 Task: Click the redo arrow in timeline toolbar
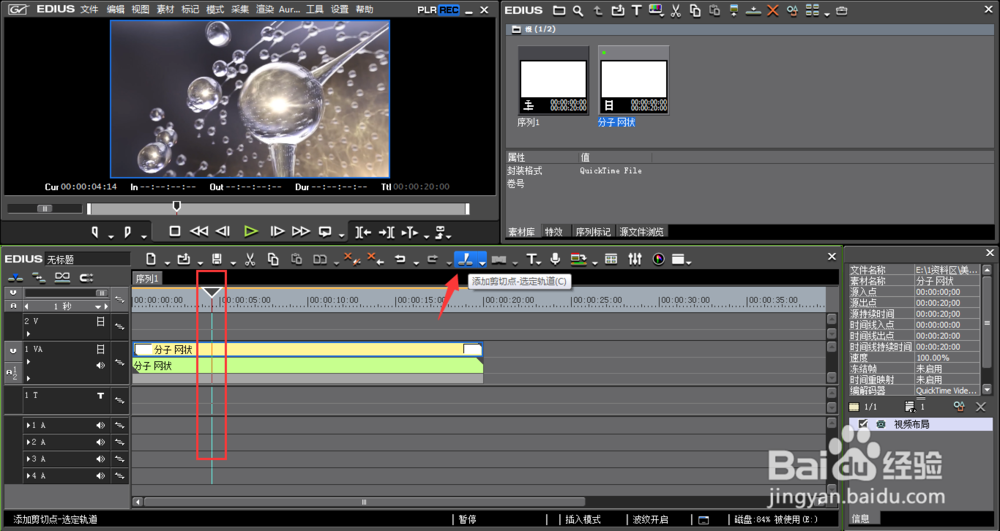pyautogui.click(x=433, y=259)
